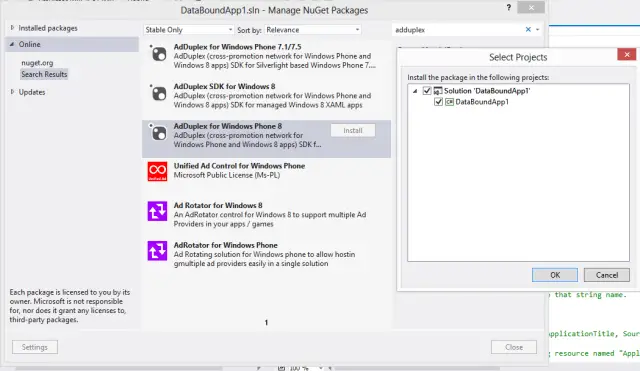Select Search Results in the Online list
Viewport: 640px width, 371px height.
[44, 74]
